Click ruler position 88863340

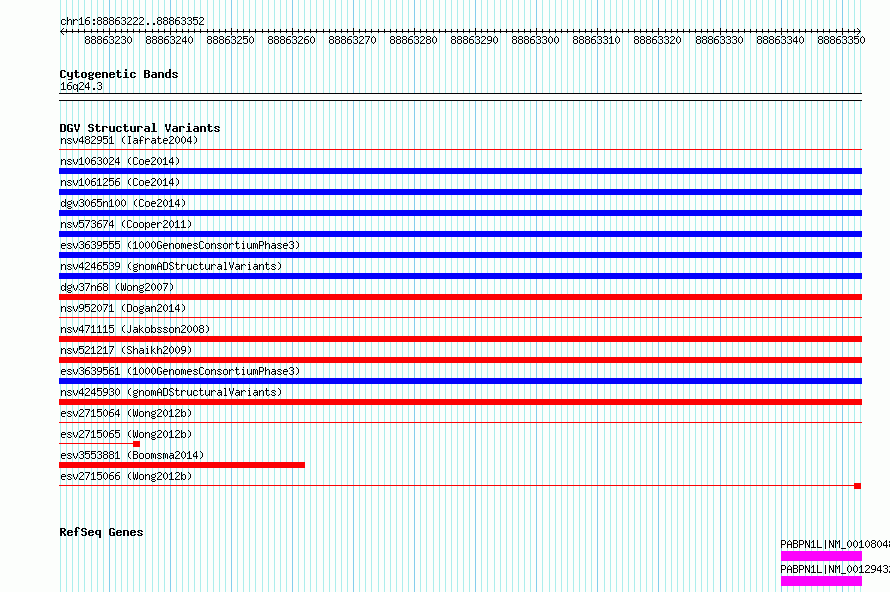(780, 40)
